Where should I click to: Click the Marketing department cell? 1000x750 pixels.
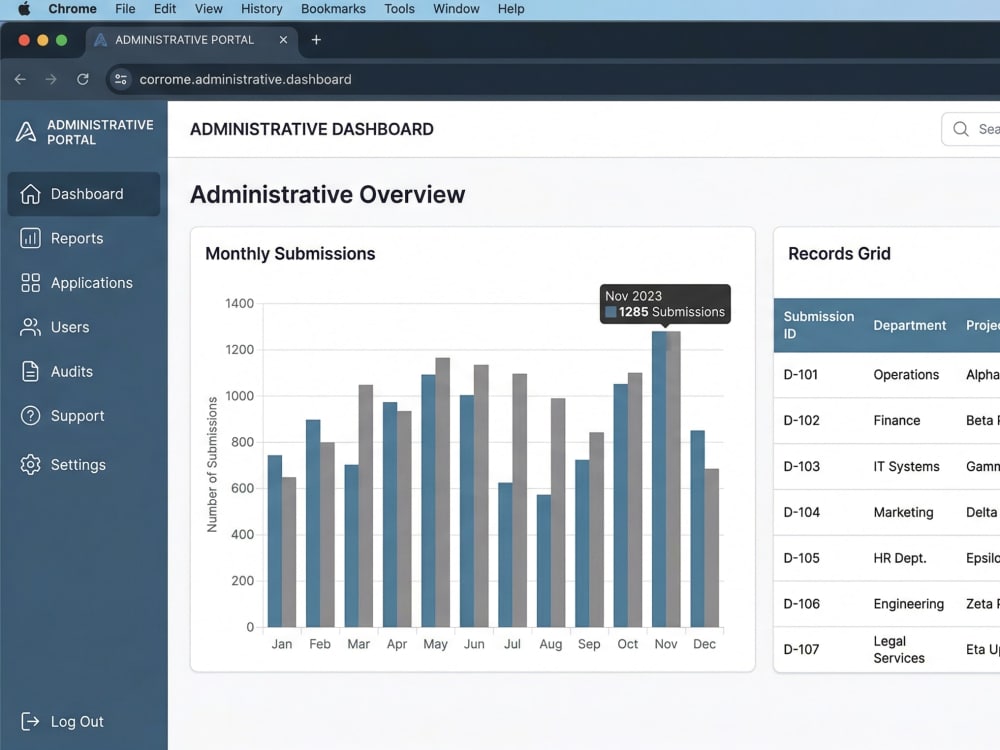pyautogui.click(x=903, y=512)
